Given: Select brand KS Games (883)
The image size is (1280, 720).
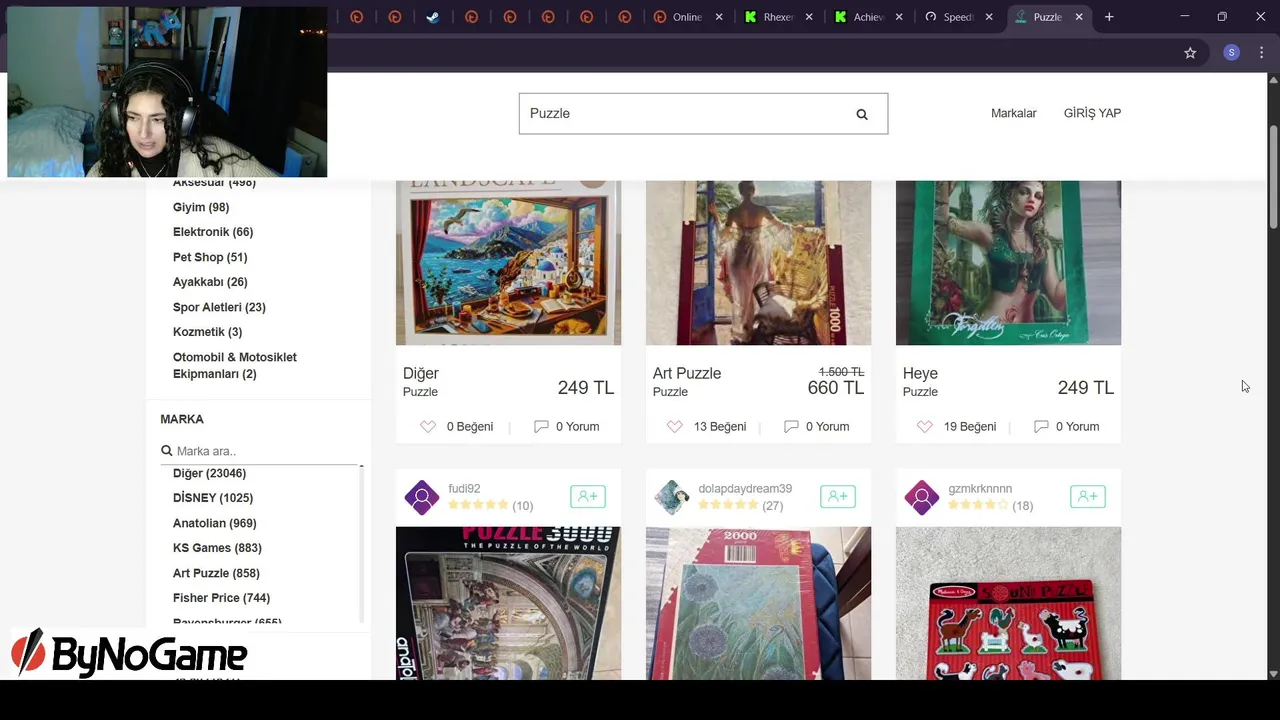Looking at the screenshot, I should coord(217,548).
